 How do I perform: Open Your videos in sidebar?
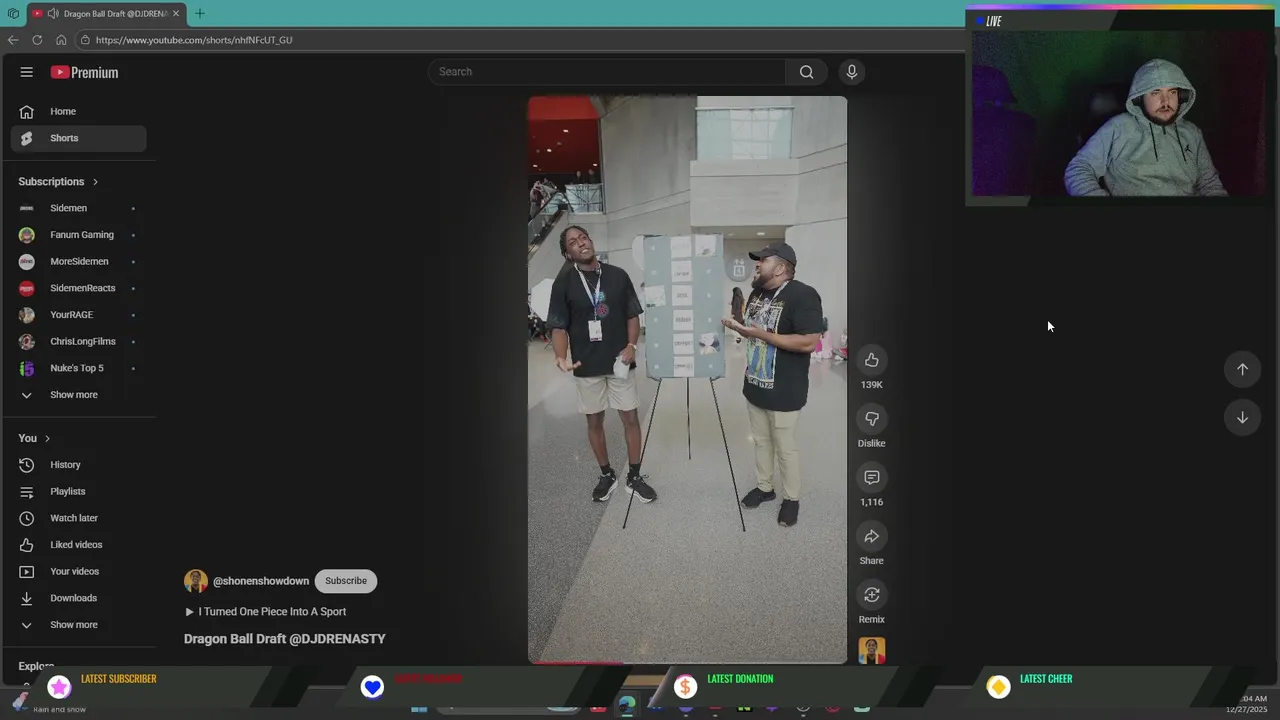78,572
